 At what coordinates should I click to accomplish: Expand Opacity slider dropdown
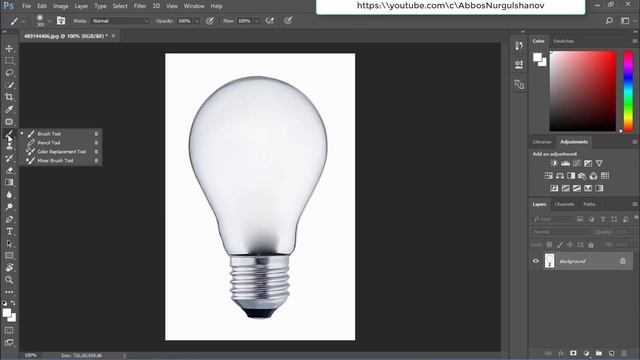[x=197, y=21]
